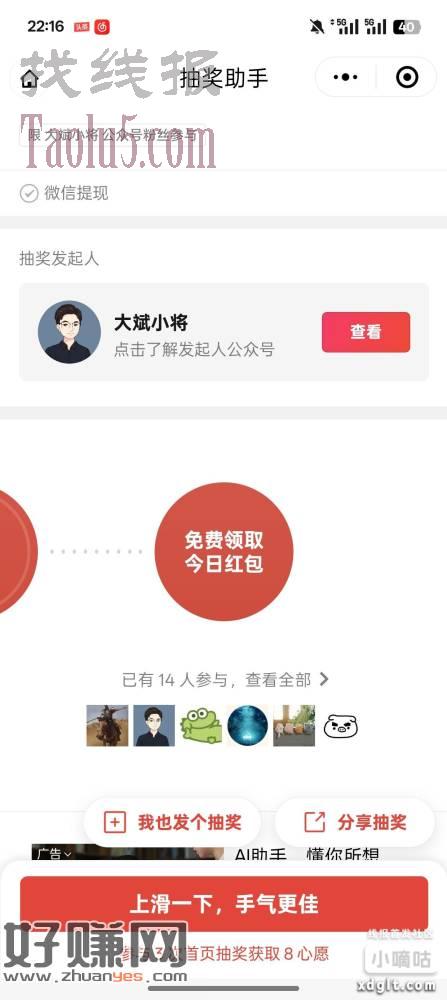The width and height of the screenshot is (447, 1000).
Task: Tap the muted bell status icon
Action: click(x=316, y=26)
